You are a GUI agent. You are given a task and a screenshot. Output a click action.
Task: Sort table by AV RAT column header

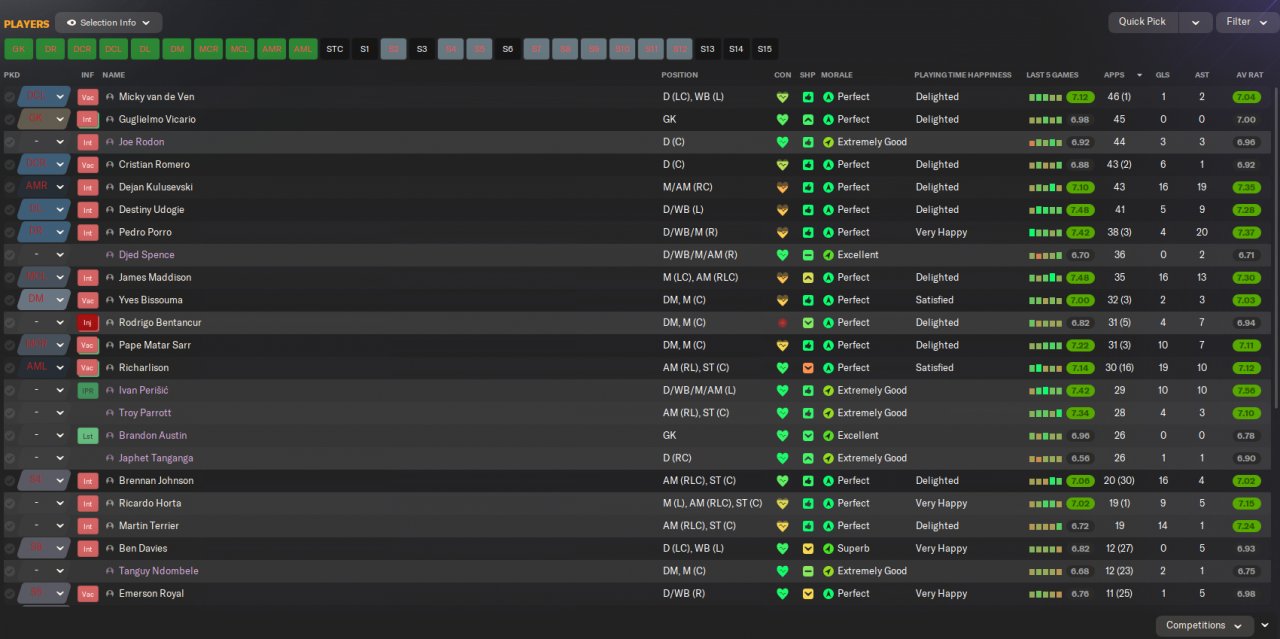pyautogui.click(x=1250, y=76)
